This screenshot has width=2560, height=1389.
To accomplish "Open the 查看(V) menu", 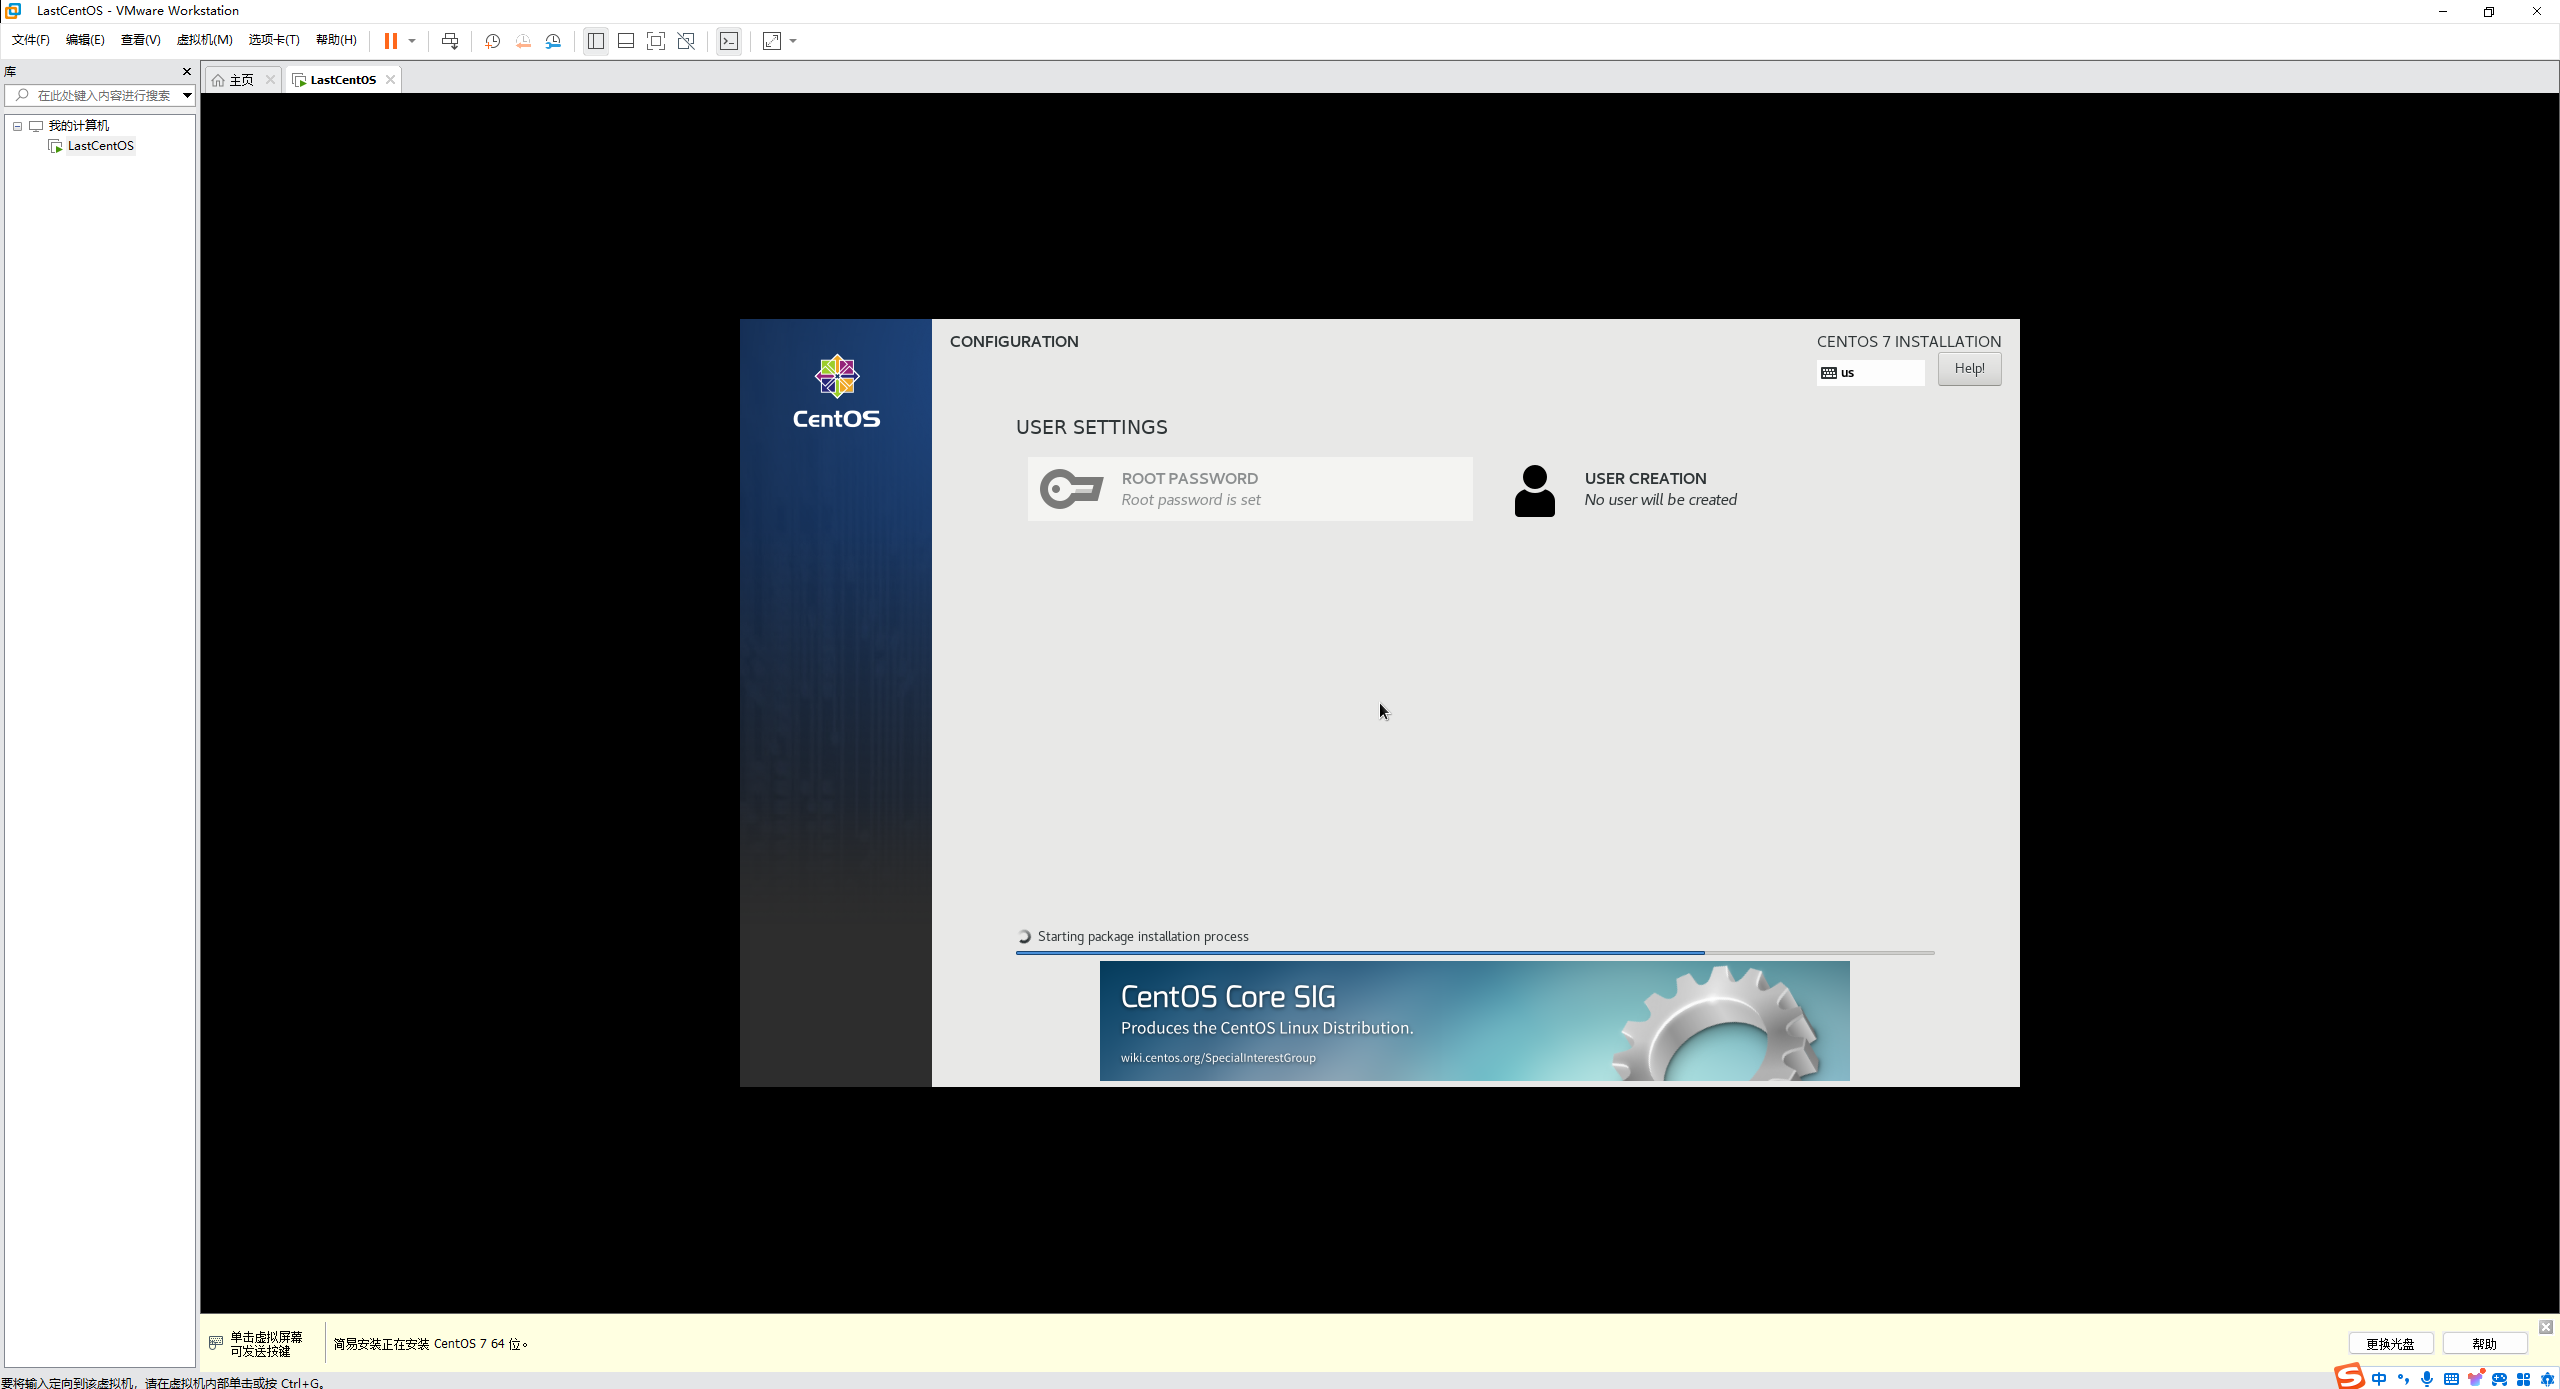I will 140,40.
